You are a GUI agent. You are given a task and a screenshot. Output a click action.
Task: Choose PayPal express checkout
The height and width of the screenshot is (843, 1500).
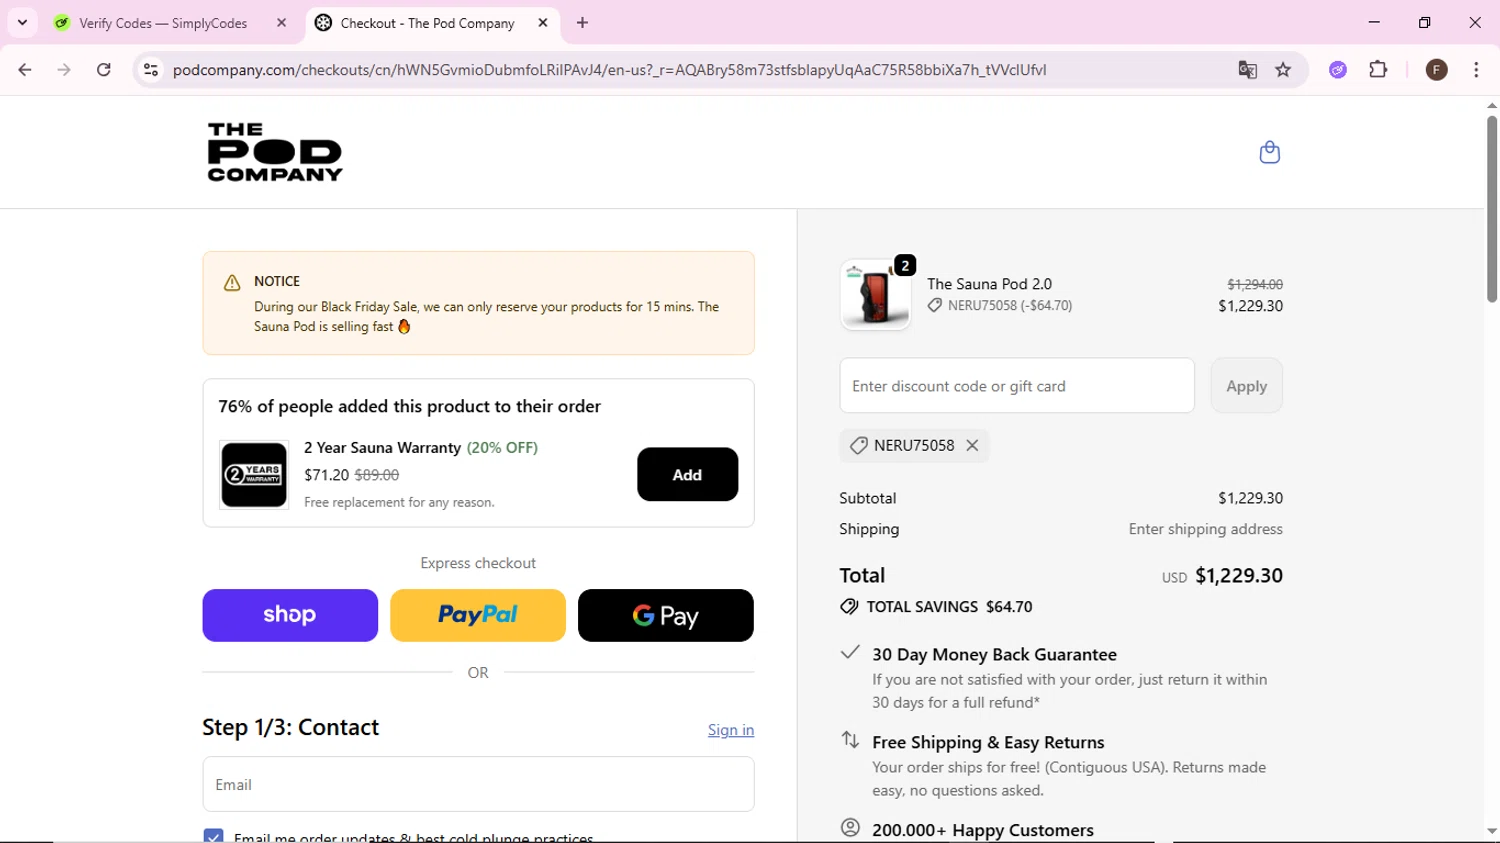(x=478, y=615)
